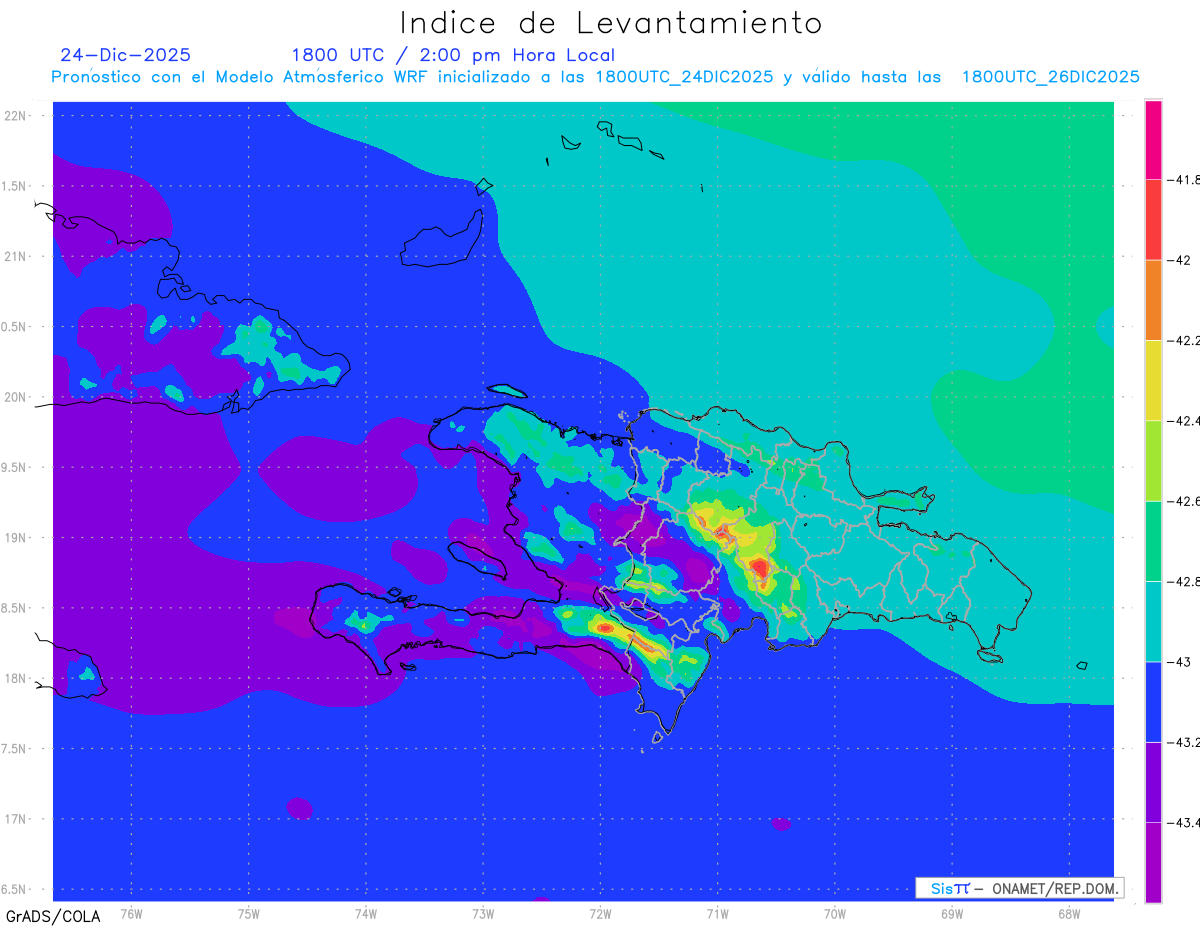This screenshot has height=927, width=1200.
Task: Pick the red segment between -41.8 and -42
Action: click(x=1153, y=220)
